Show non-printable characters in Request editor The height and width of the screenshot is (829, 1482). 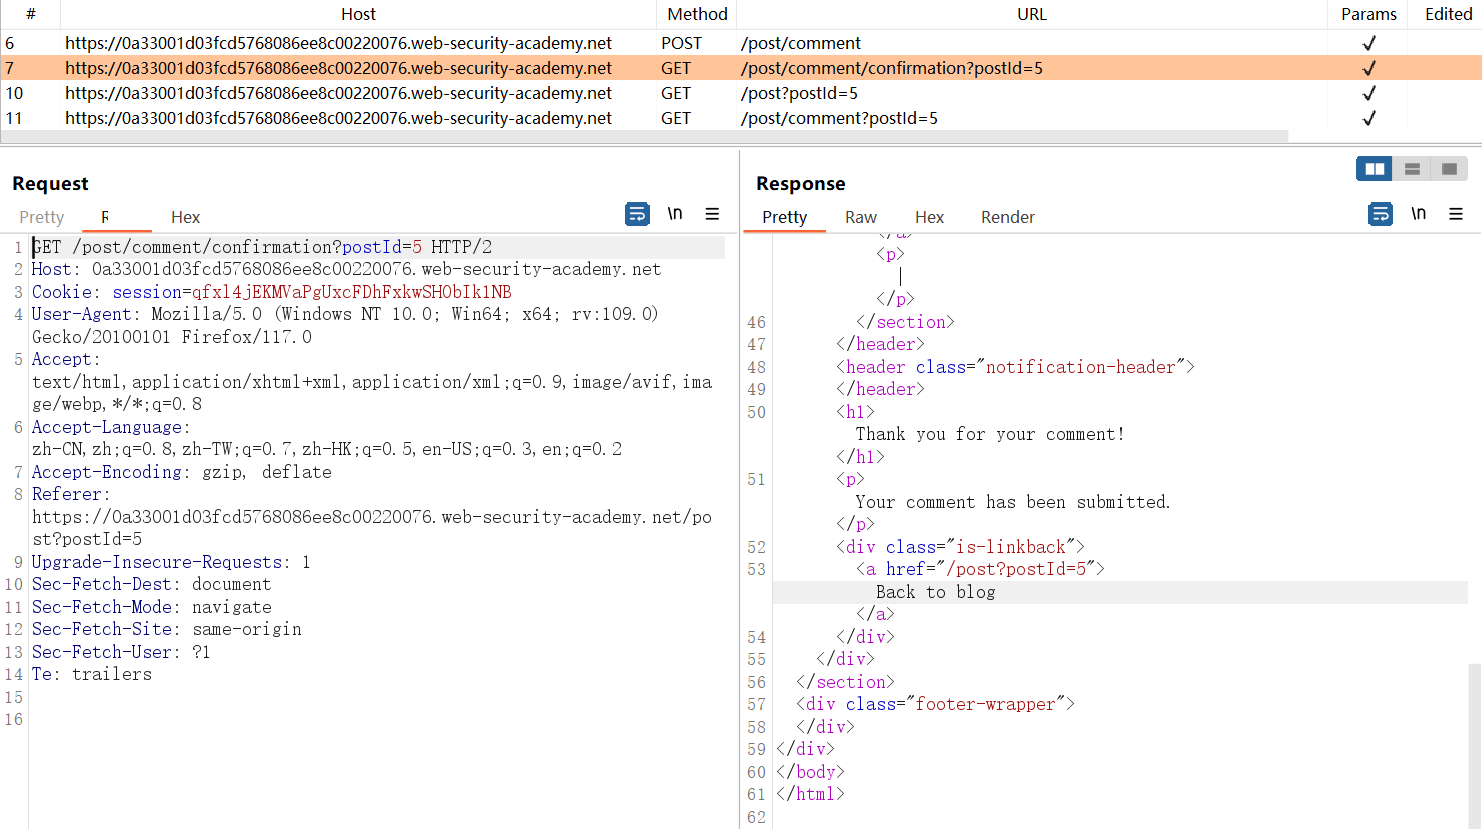675,214
